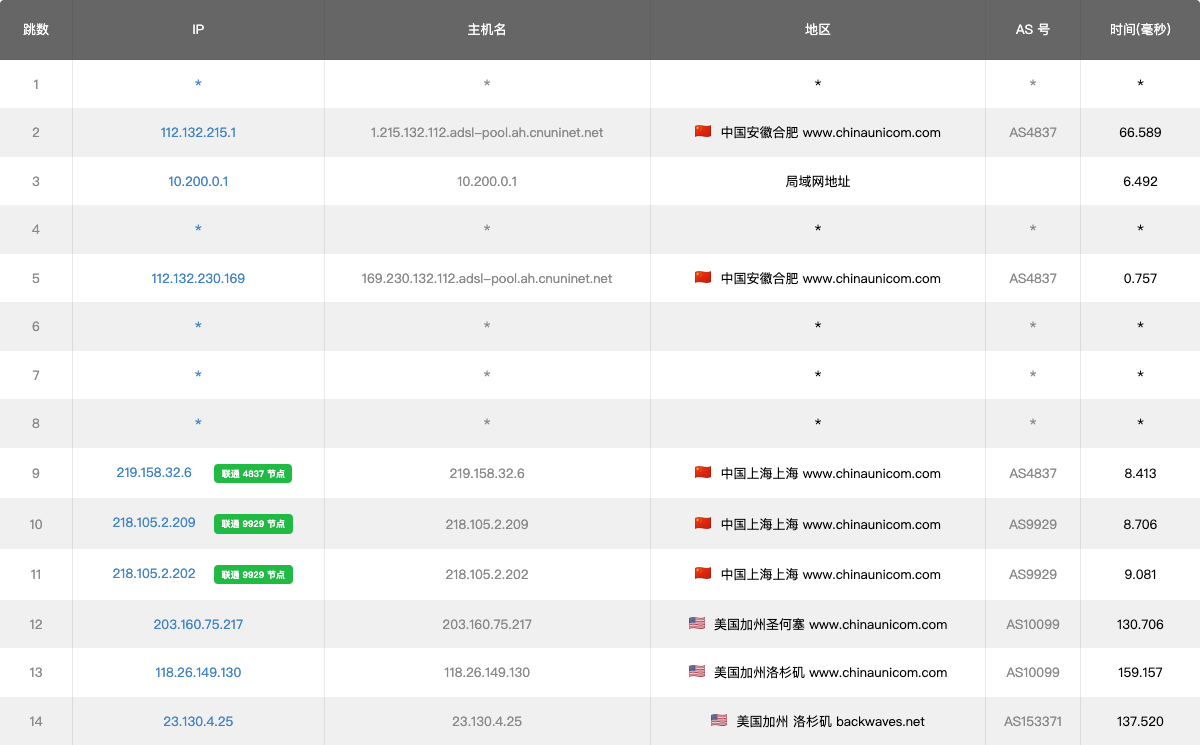Viewport: 1200px width, 745px height.
Task: Click region 美国加州 洛杉矶 backwaves.net
Action: [x=830, y=721]
